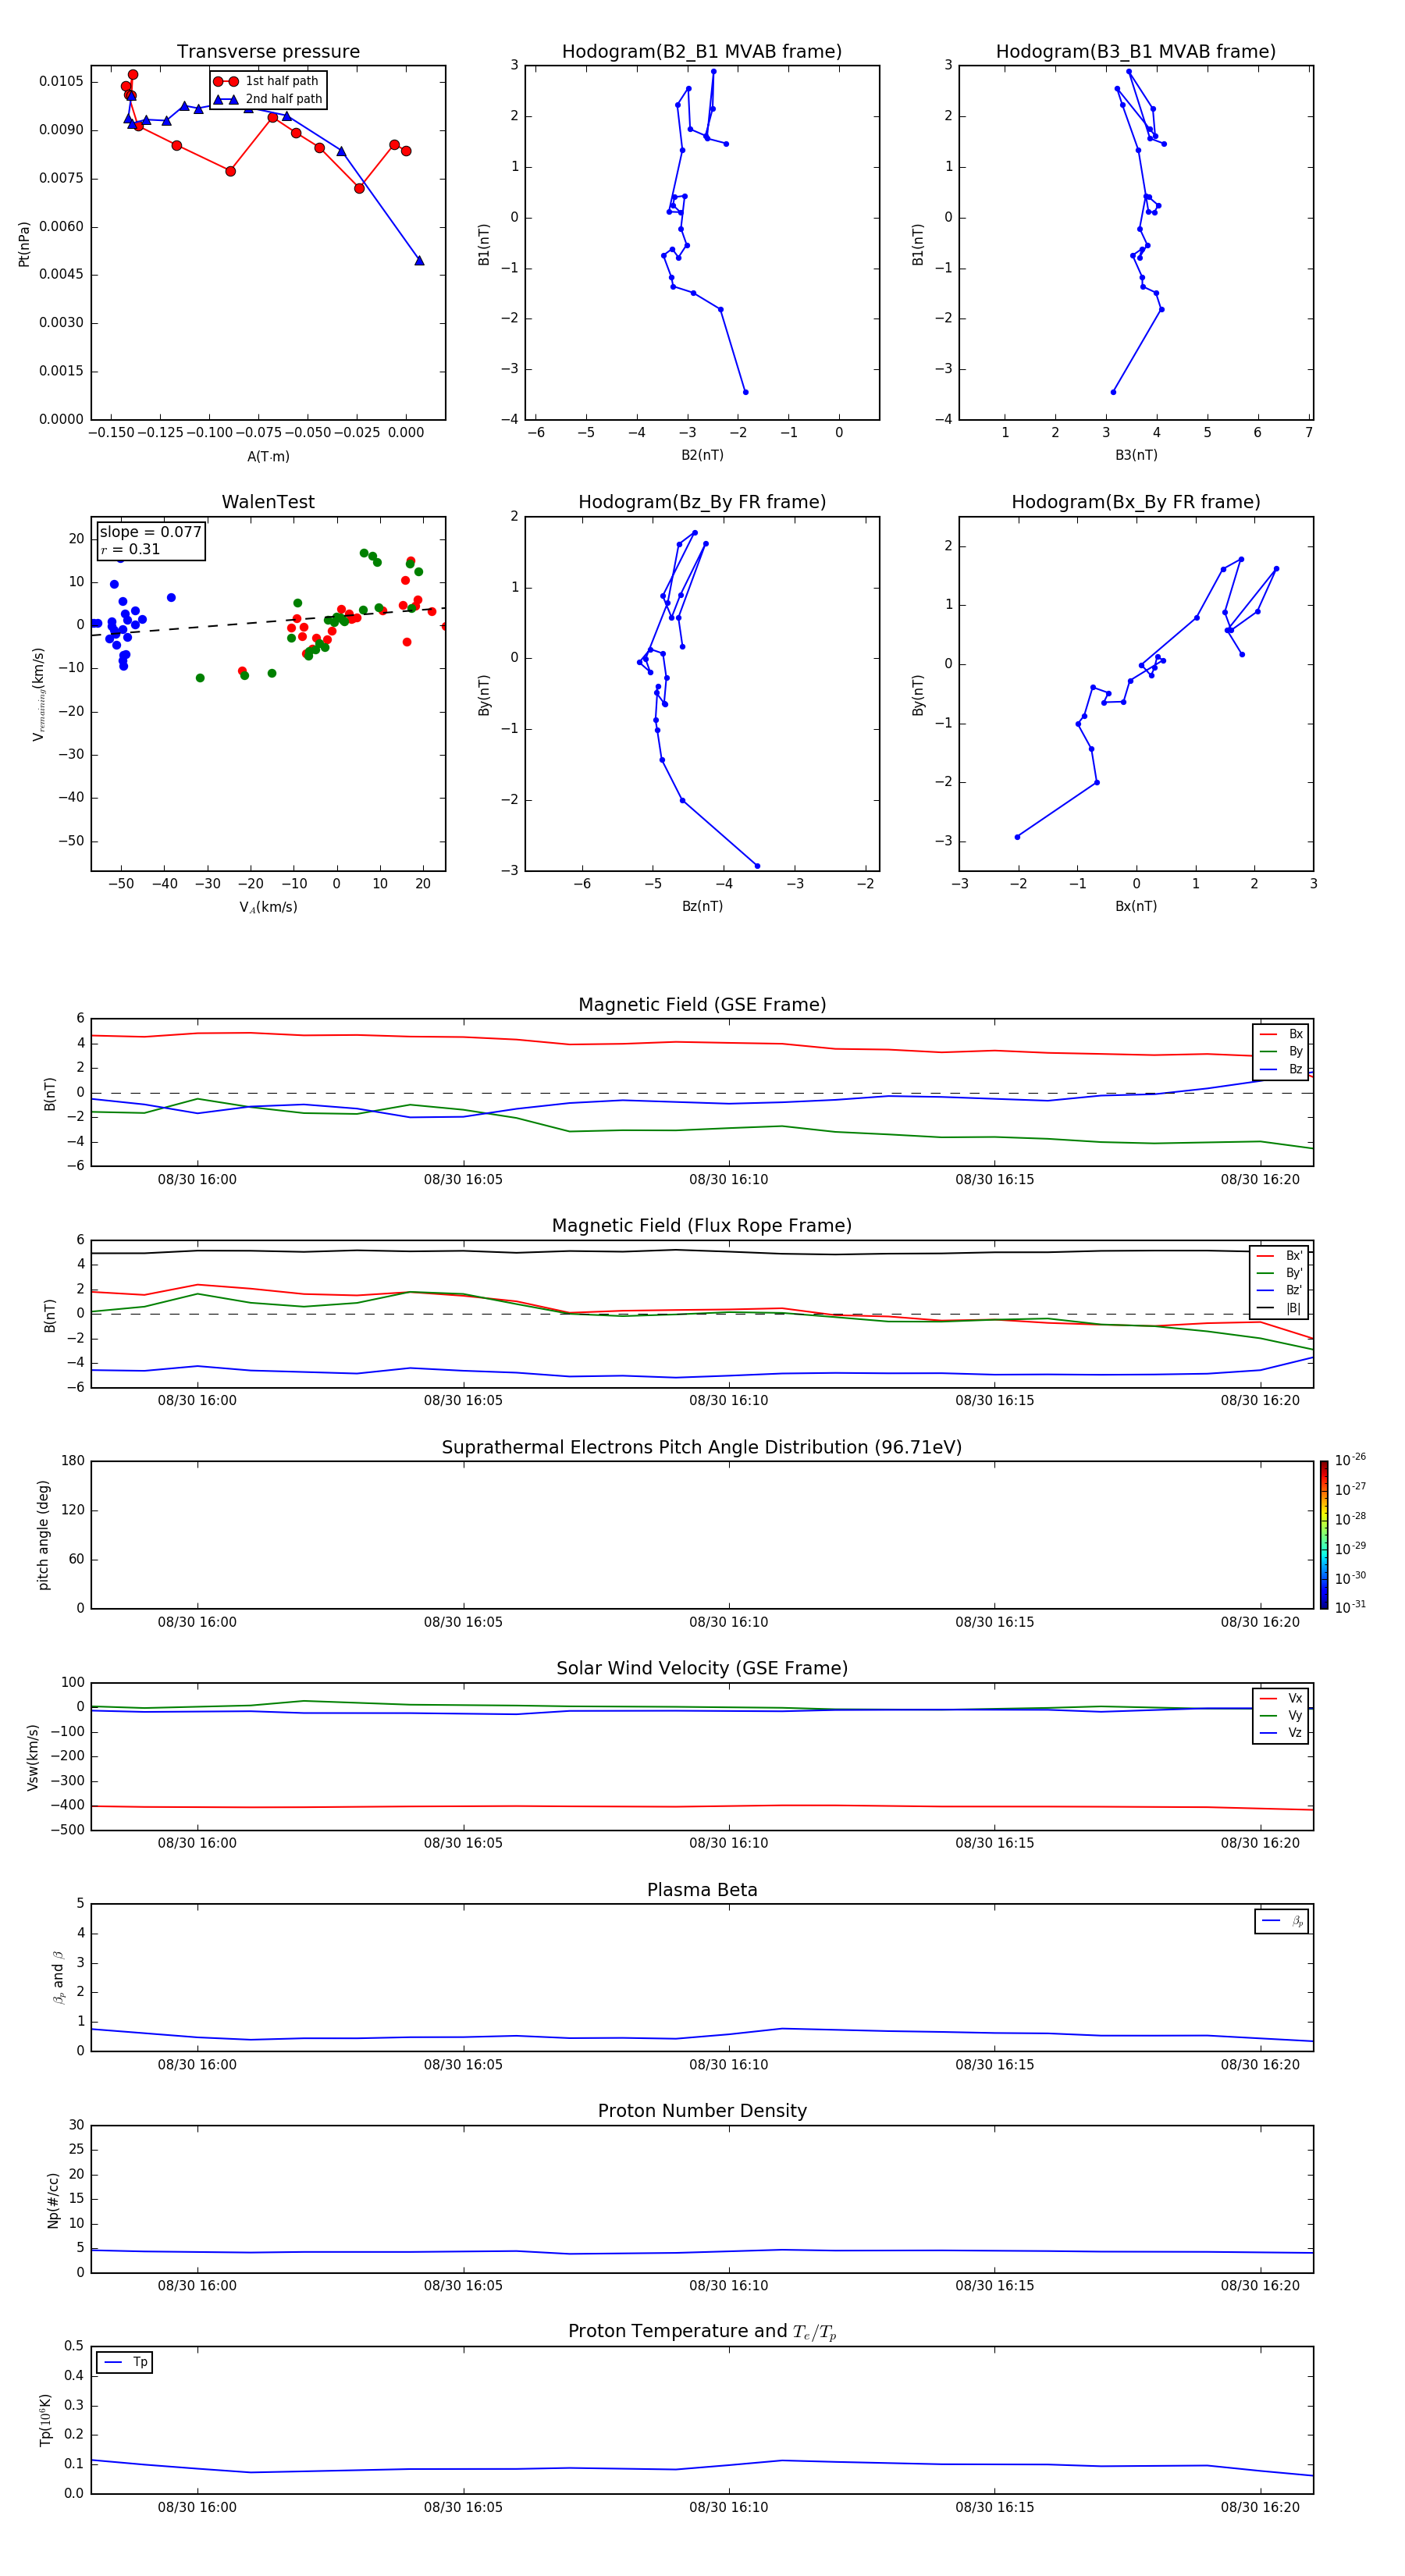Screen dimensions: 1405x2576
Task: Click the 'Hodogram(Bx_By FR frame)' title
Action: click(x=1136, y=502)
